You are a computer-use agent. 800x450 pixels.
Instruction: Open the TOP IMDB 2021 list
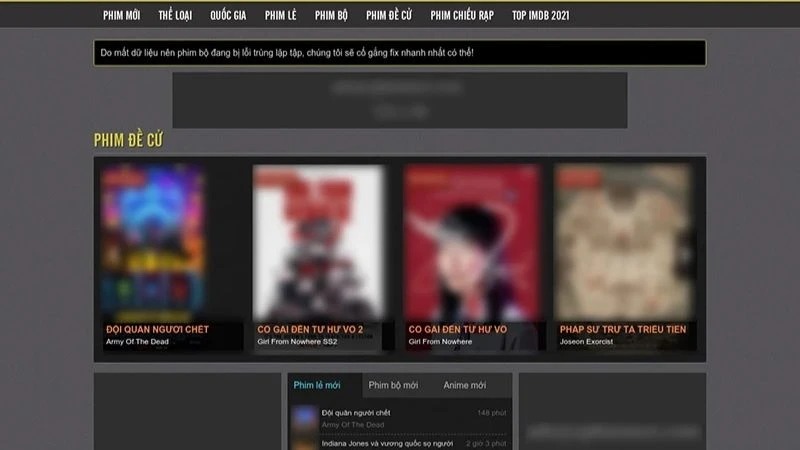(540, 15)
